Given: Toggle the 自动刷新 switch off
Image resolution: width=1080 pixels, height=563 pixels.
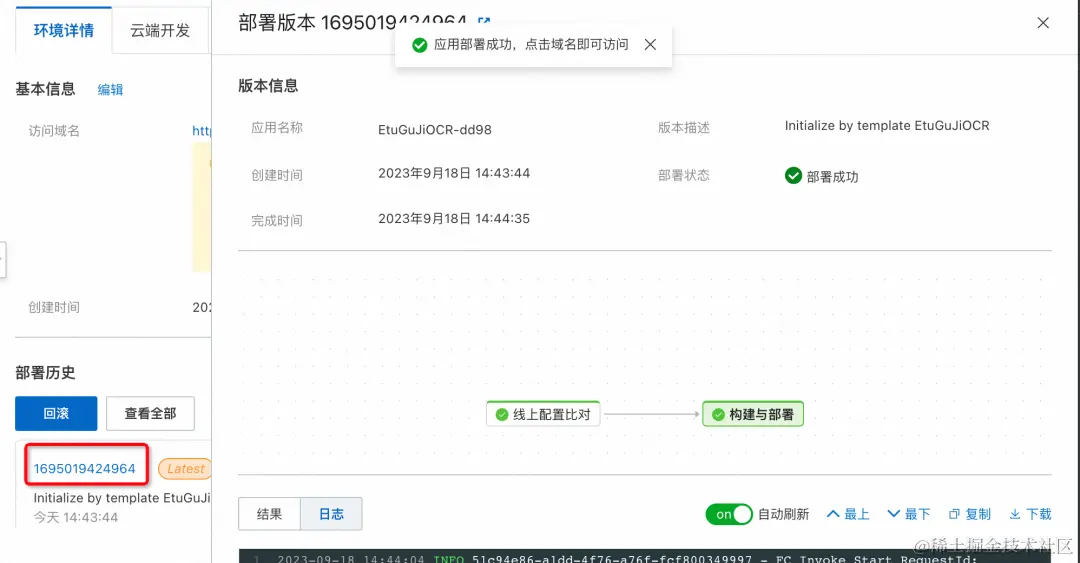Looking at the screenshot, I should coord(729,514).
